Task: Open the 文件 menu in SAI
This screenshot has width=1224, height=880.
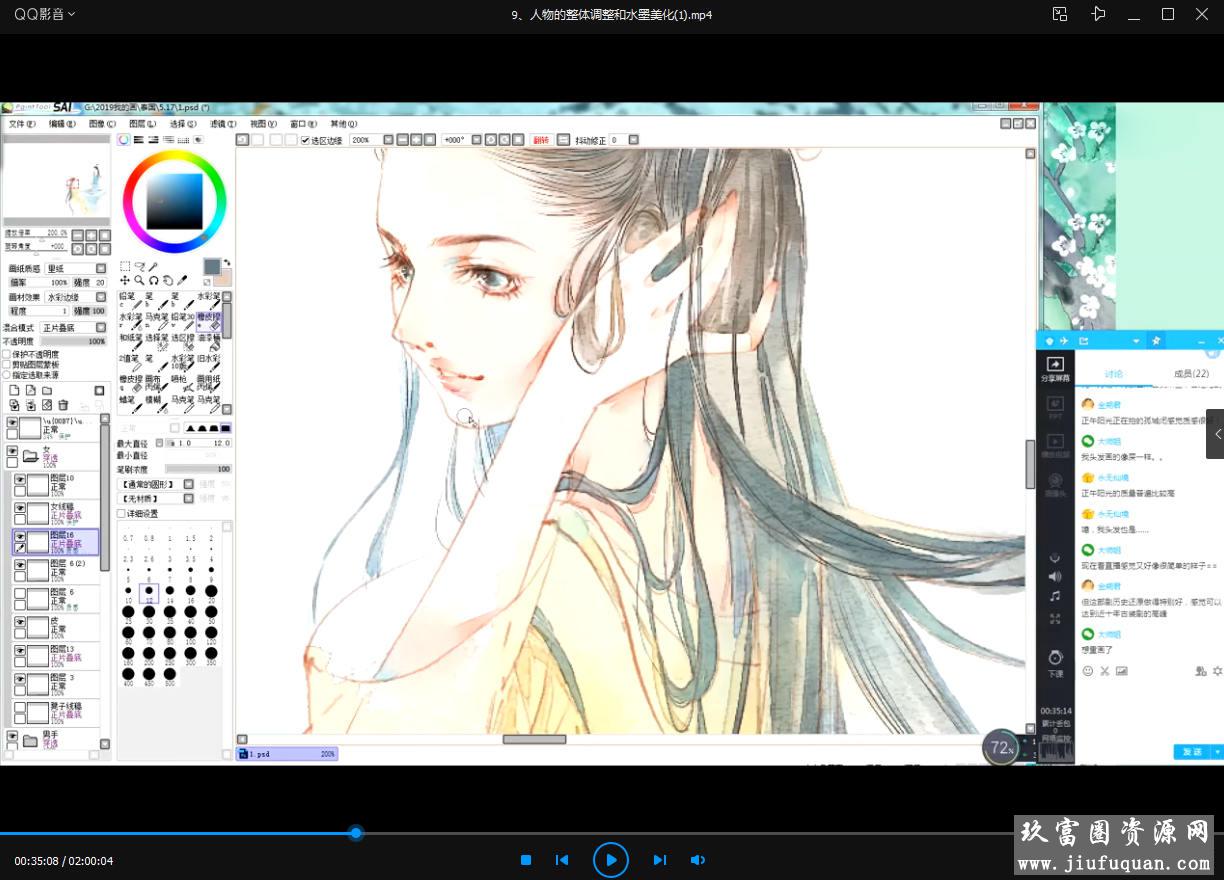Action: click(21, 124)
